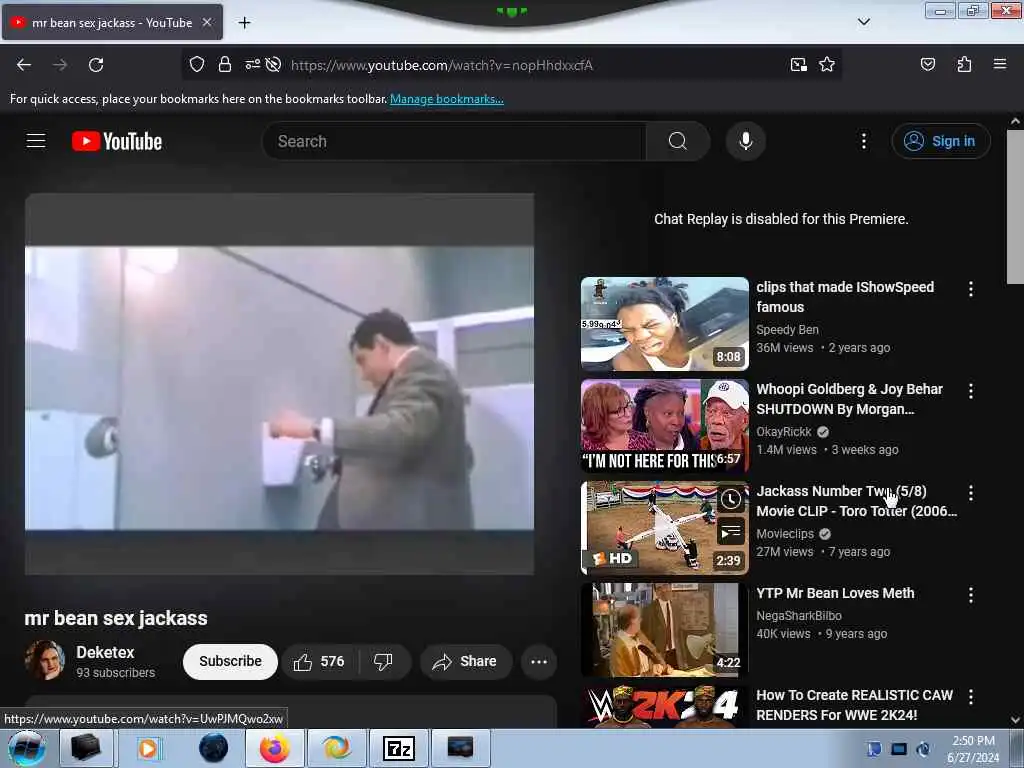Open options for Whoopi Goldberg video
This screenshot has width=1024, height=768.
click(970, 391)
